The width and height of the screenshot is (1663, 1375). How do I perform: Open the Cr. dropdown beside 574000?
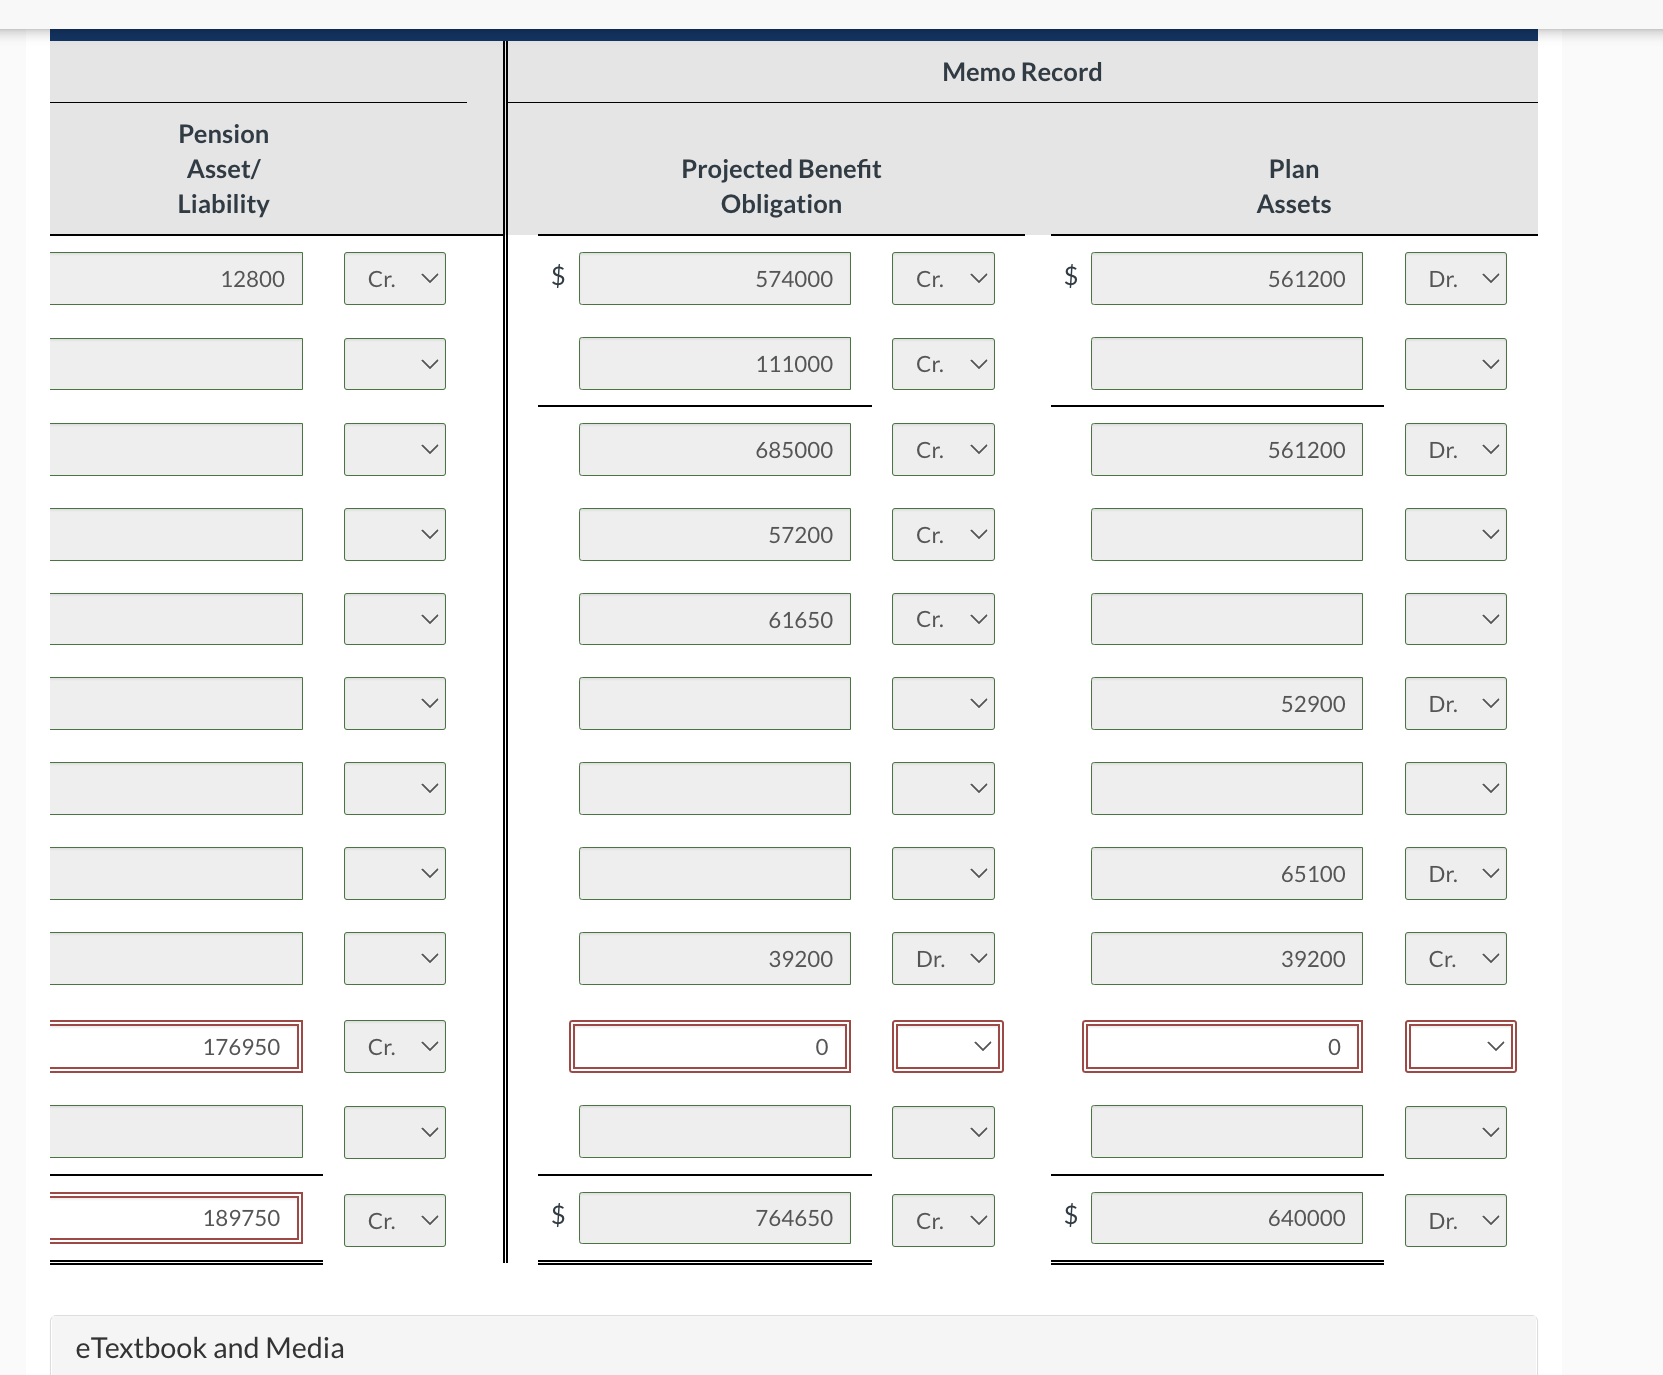(x=943, y=279)
